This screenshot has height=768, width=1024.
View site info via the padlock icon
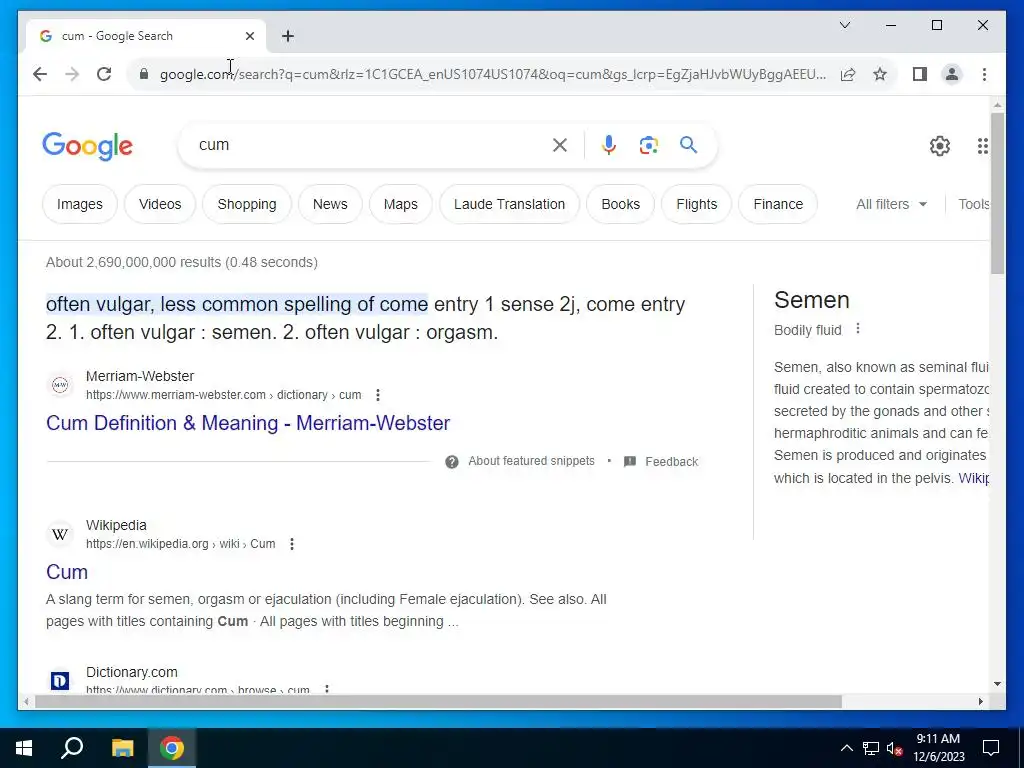[144, 74]
